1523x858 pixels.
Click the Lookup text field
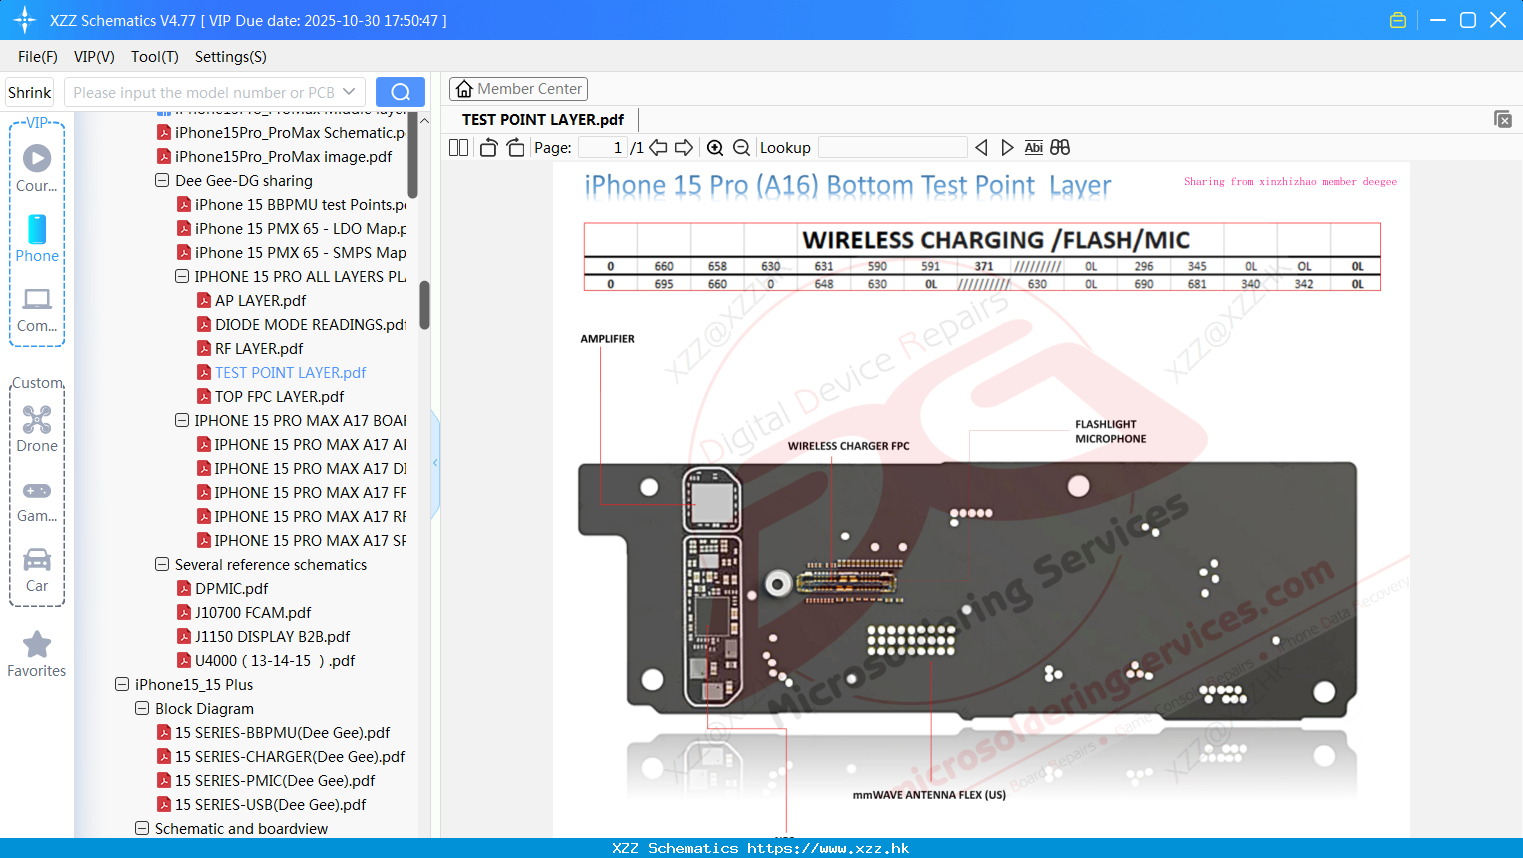point(893,148)
